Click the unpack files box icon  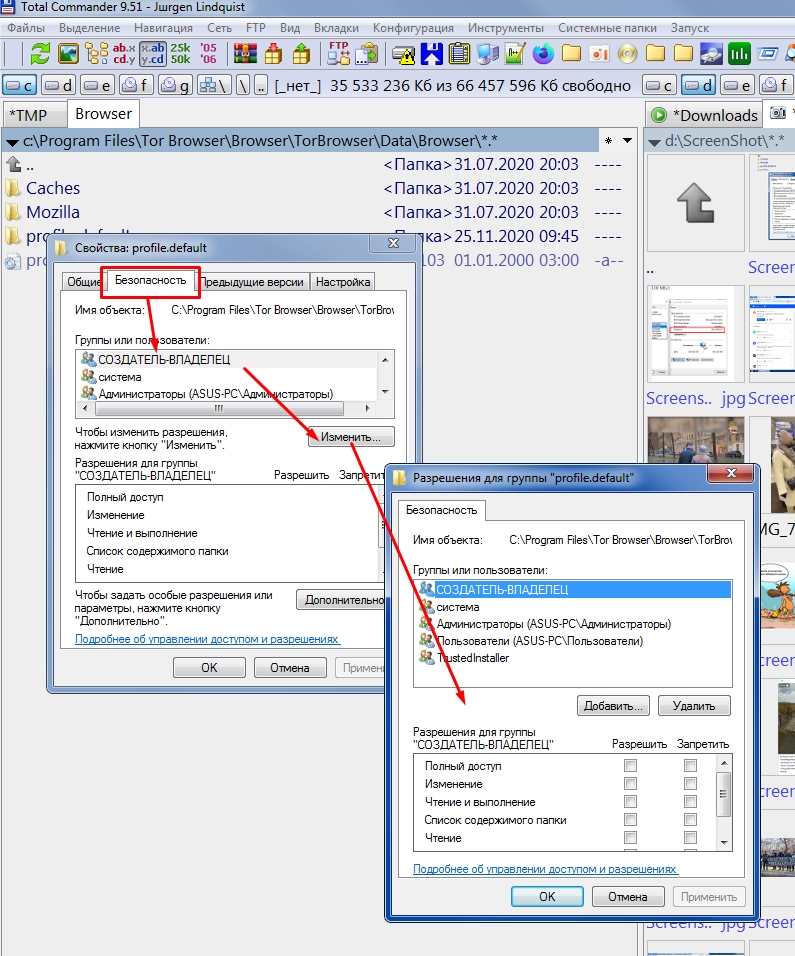pos(301,54)
